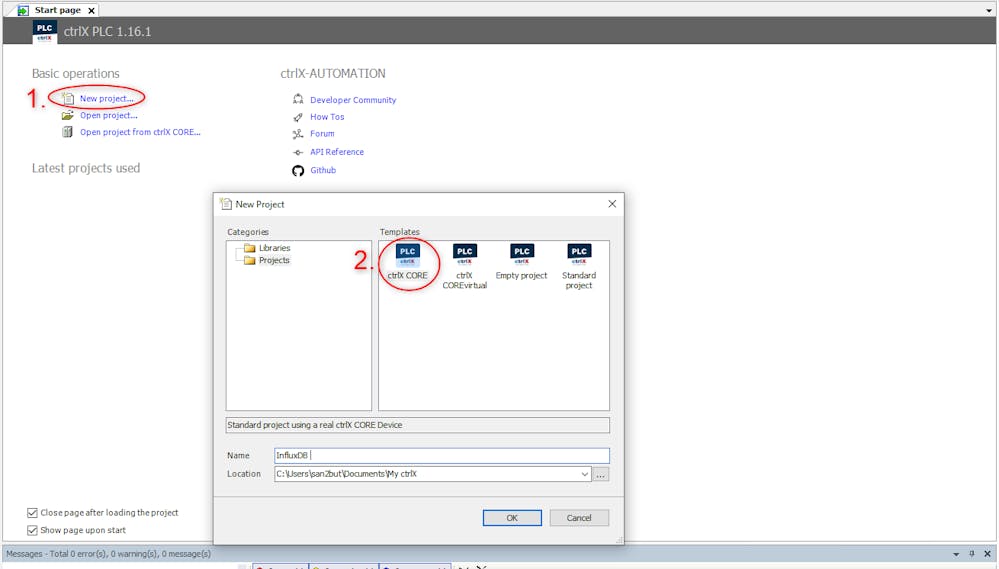
Task: Click the New project link
Action: [106, 98]
